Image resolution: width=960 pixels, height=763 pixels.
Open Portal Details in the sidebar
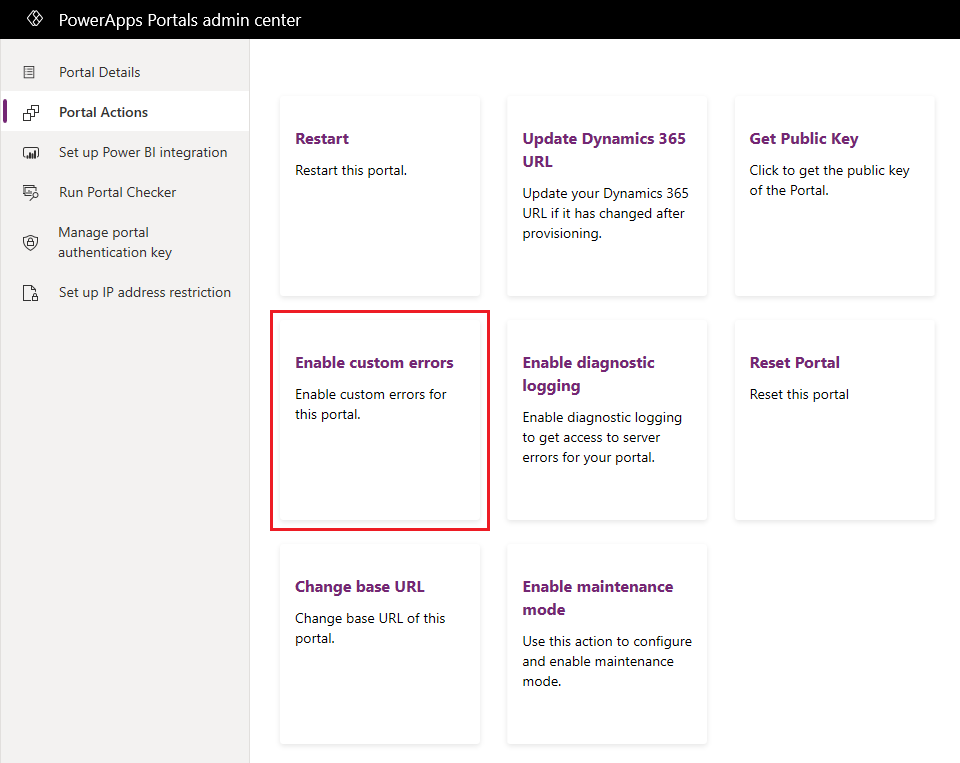click(x=125, y=72)
